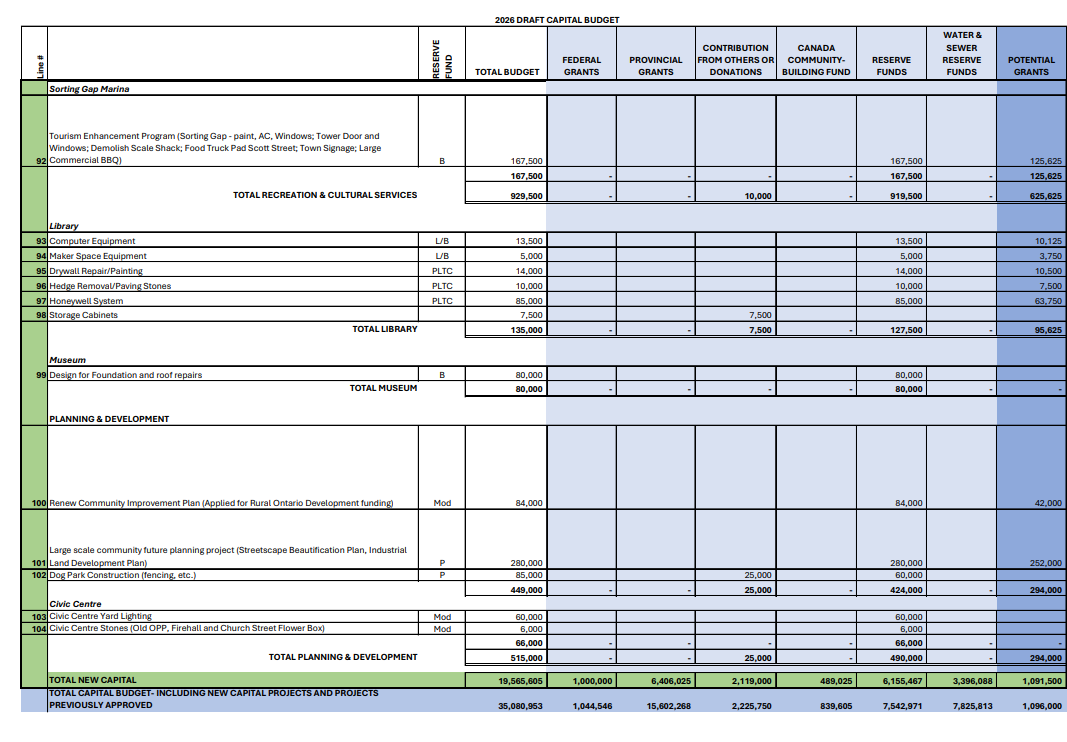The image size is (1067, 742).
Task: Select the Sorting Gap Marina section heading
Action: pos(89,89)
